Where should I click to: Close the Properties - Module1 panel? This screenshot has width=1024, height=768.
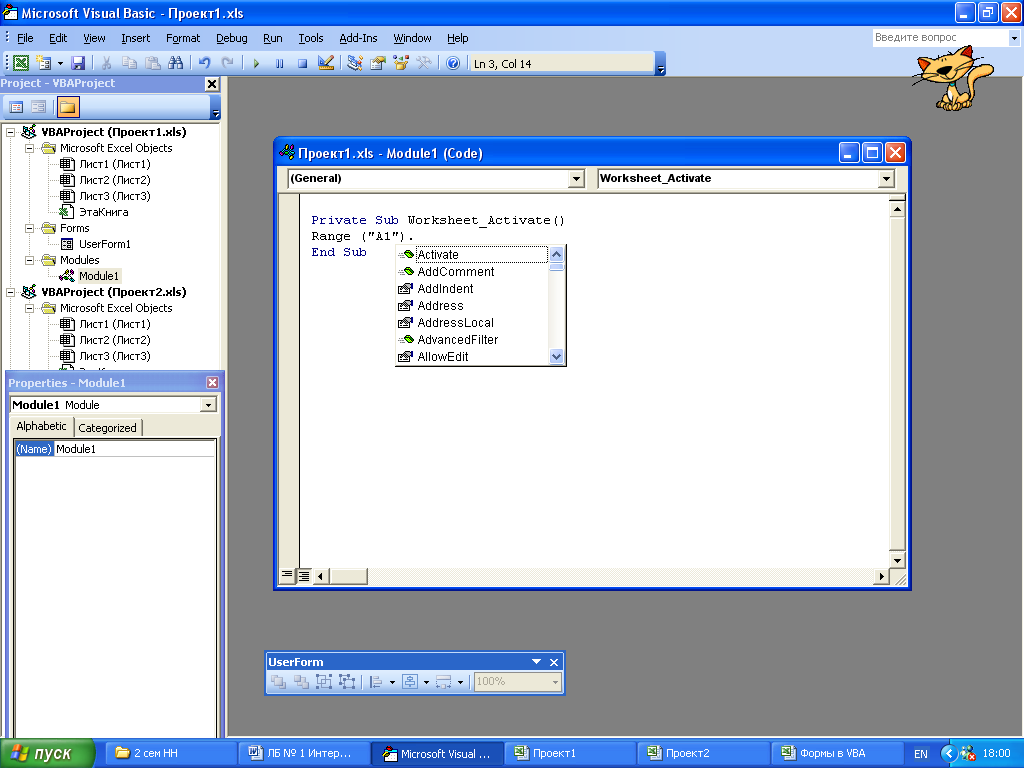pos(212,383)
